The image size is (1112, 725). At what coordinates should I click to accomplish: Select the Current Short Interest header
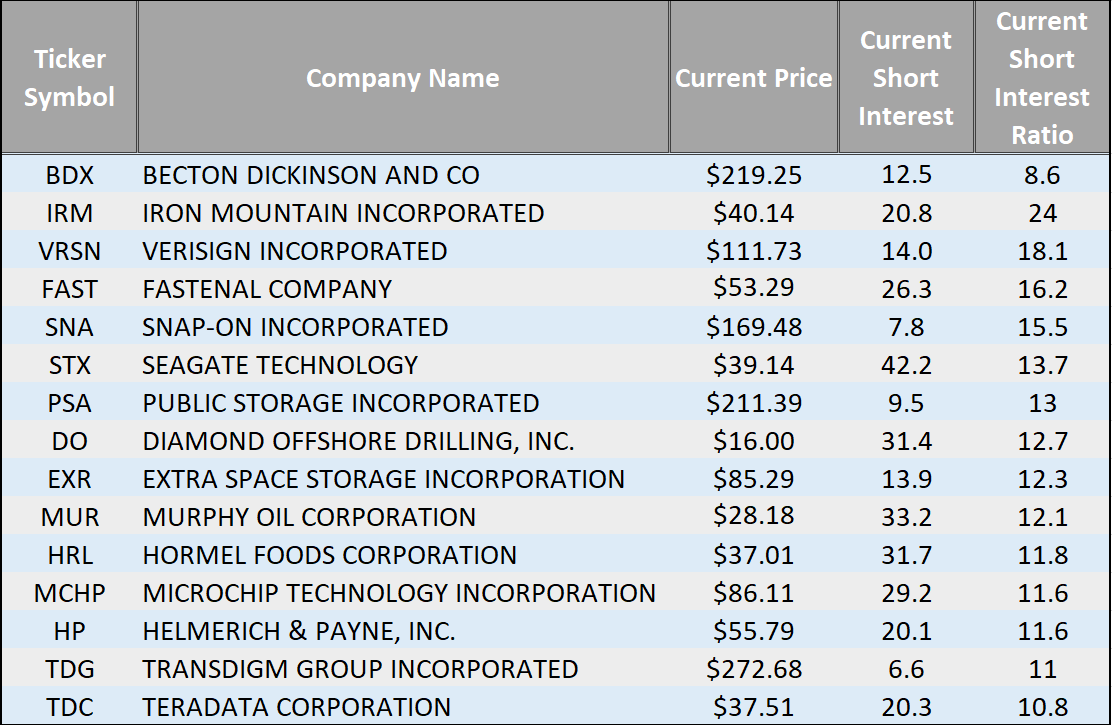point(906,78)
